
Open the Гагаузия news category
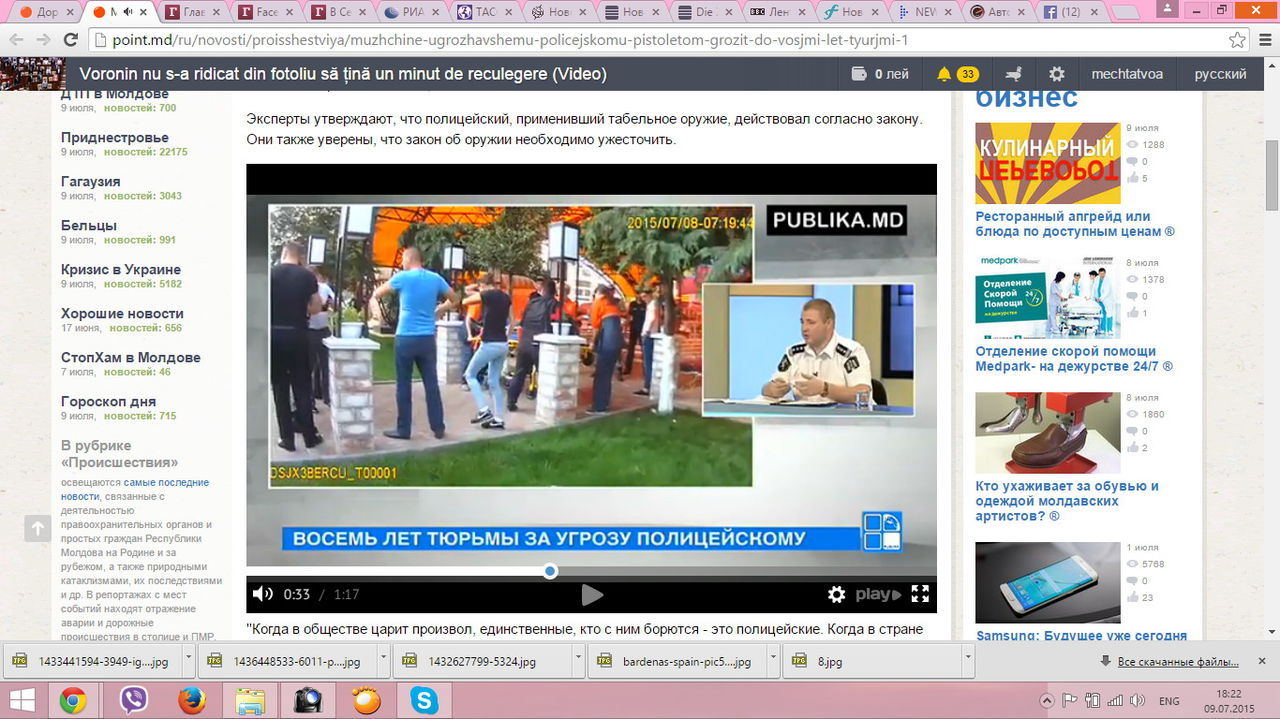coord(90,181)
